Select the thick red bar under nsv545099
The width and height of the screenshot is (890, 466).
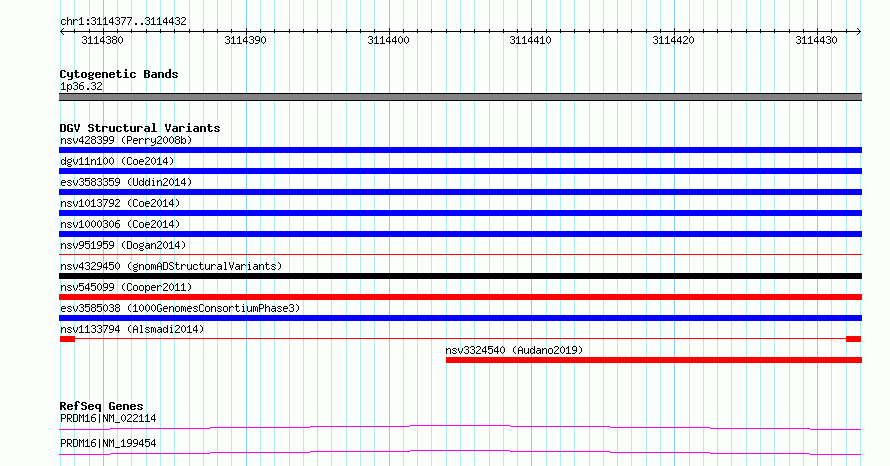[x=460, y=297]
